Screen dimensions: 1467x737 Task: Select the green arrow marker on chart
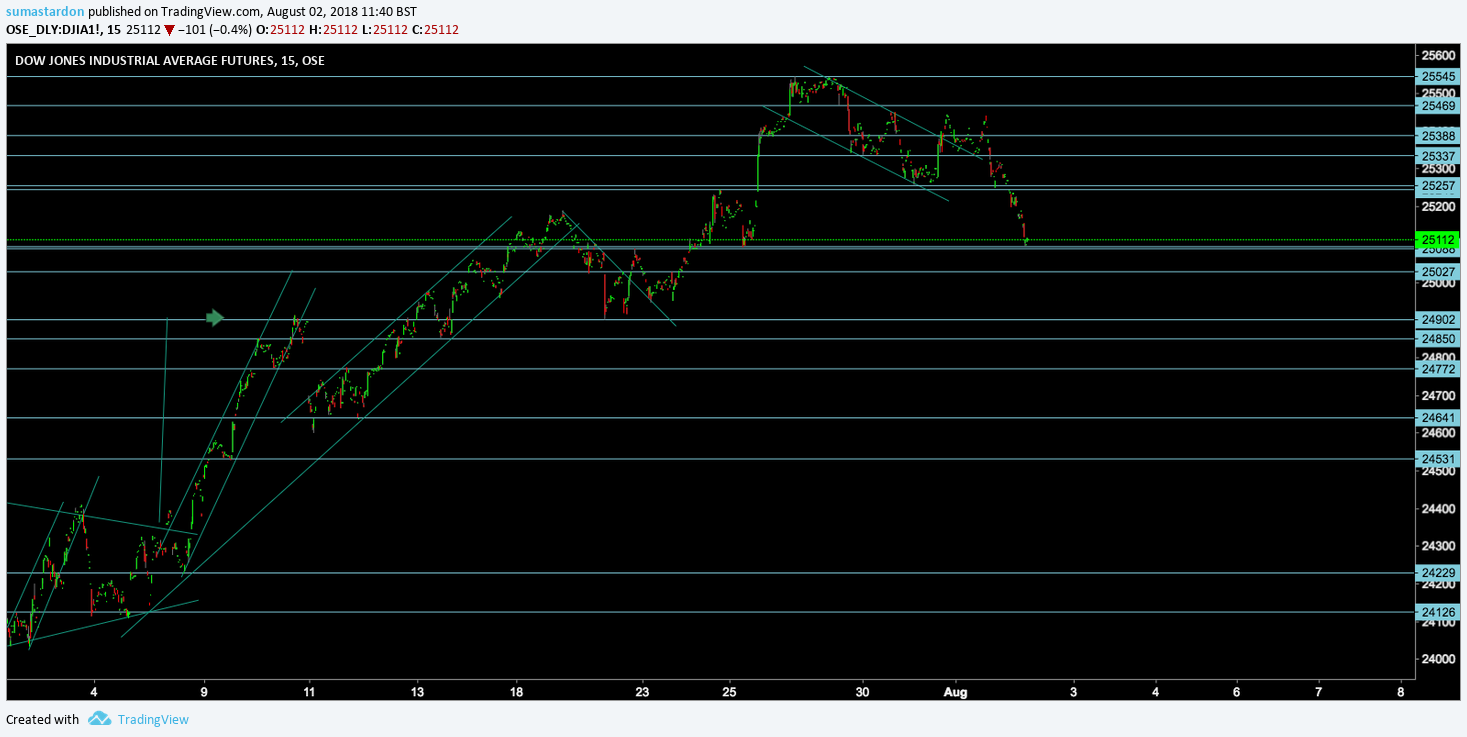(215, 318)
